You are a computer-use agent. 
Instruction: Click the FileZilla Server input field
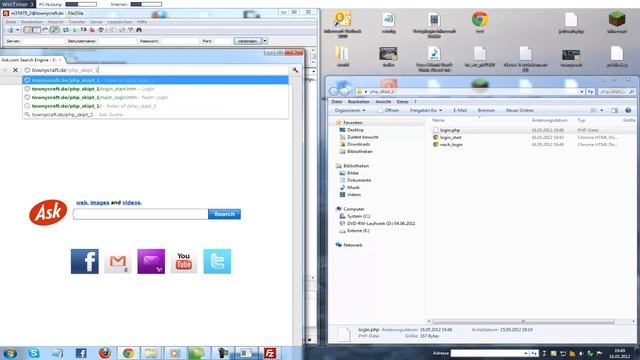[x=44, y=41]
